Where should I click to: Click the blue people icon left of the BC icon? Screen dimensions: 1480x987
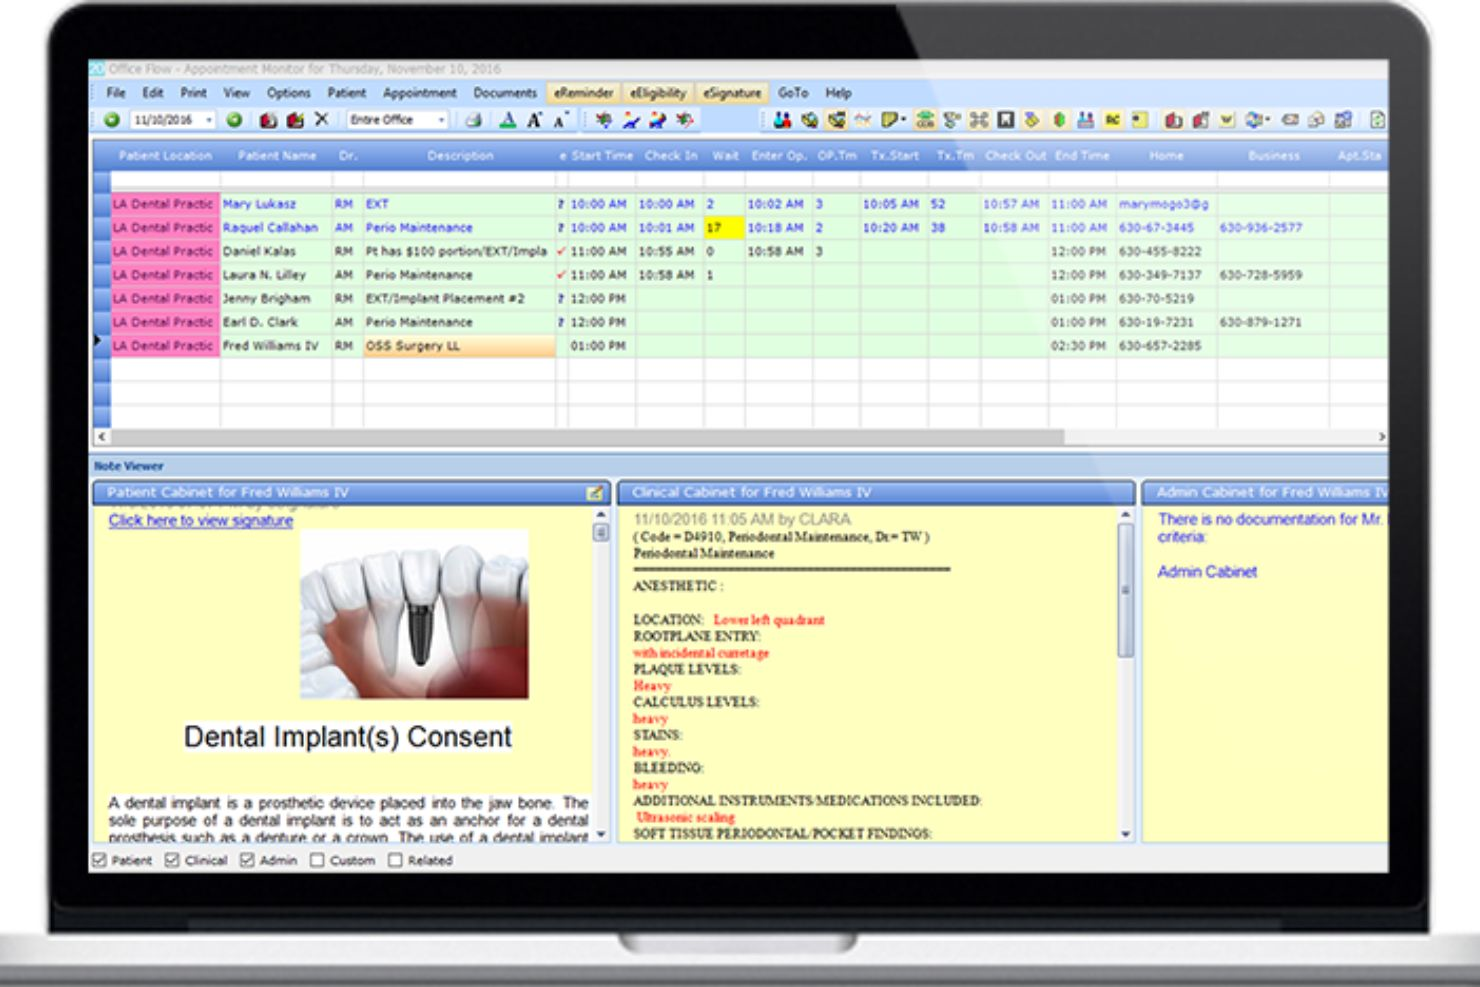point(1085,120)
